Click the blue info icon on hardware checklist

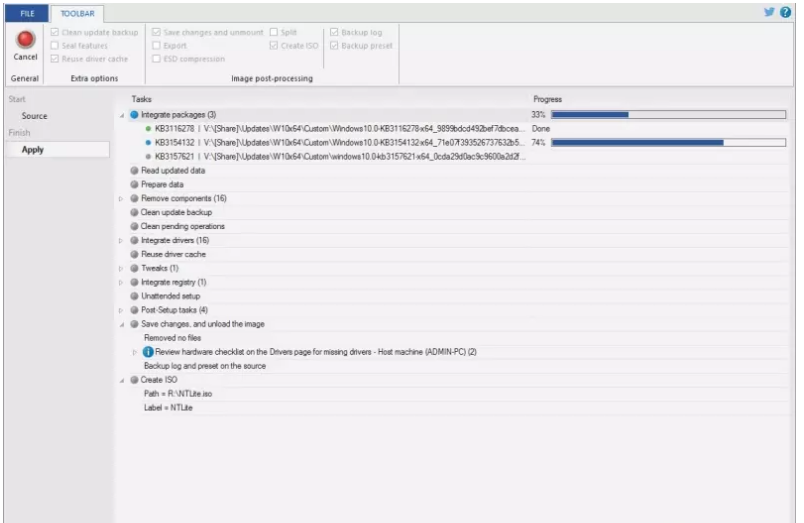point(148,352)
